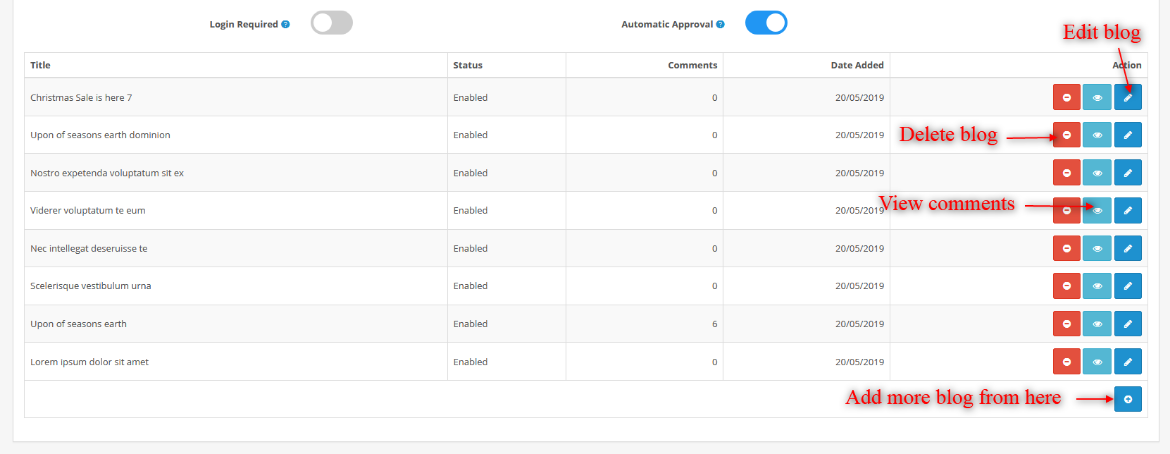
Task: Toggle the Login Required switch
Action: pos(331,23)
